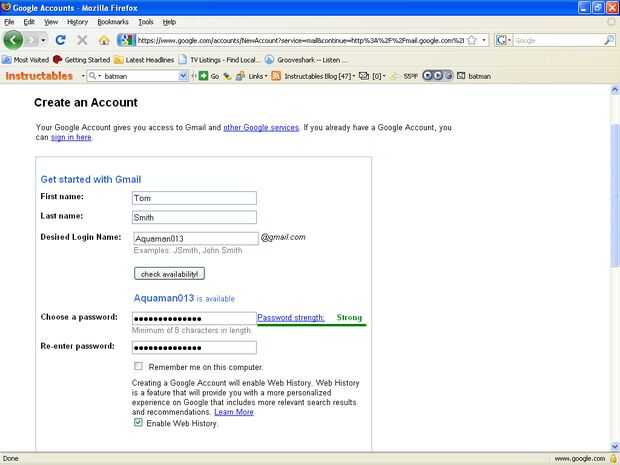
Task: Click the batman toolbar find button
Action: point(474,76)
